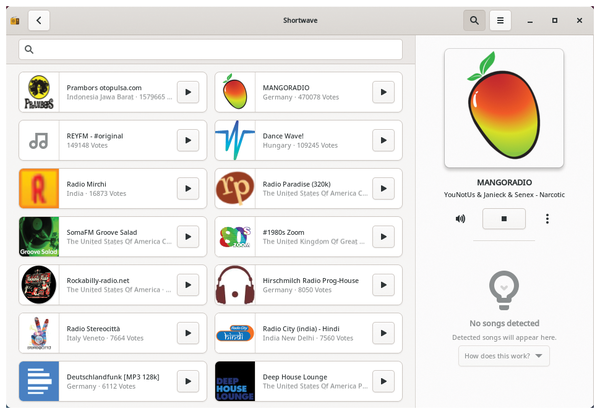
Task: Click 'Italy Veneto · 7664 Votes' text
Action: point(105,338)
